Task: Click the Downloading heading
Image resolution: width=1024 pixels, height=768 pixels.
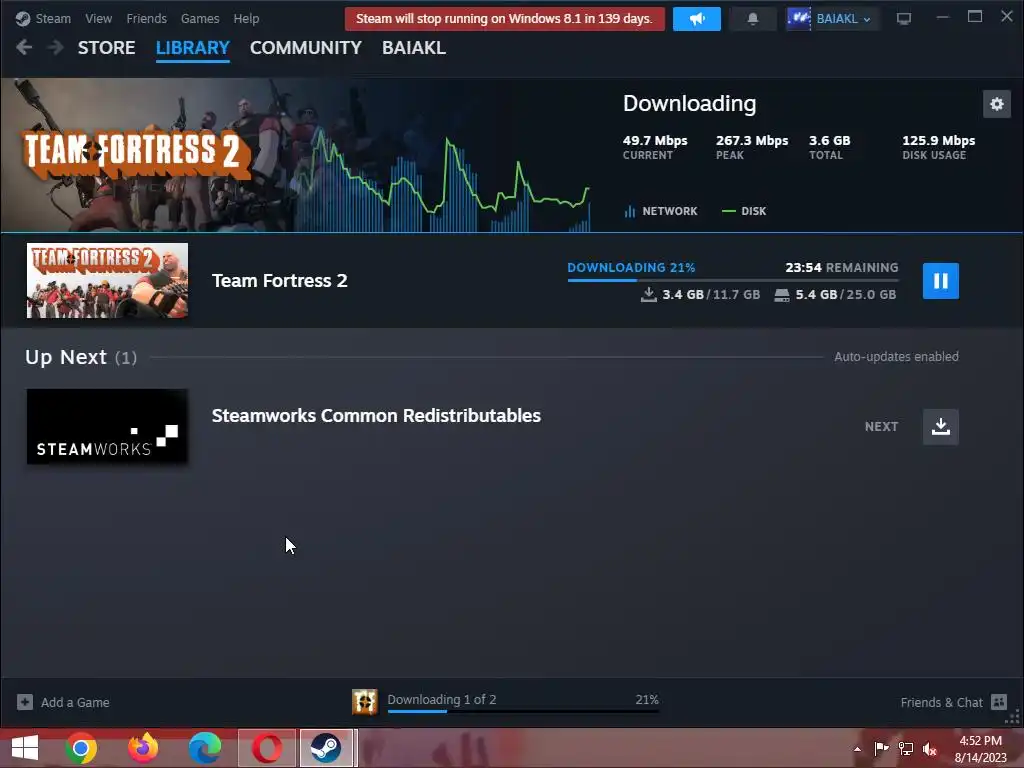Action: point(690,104)
